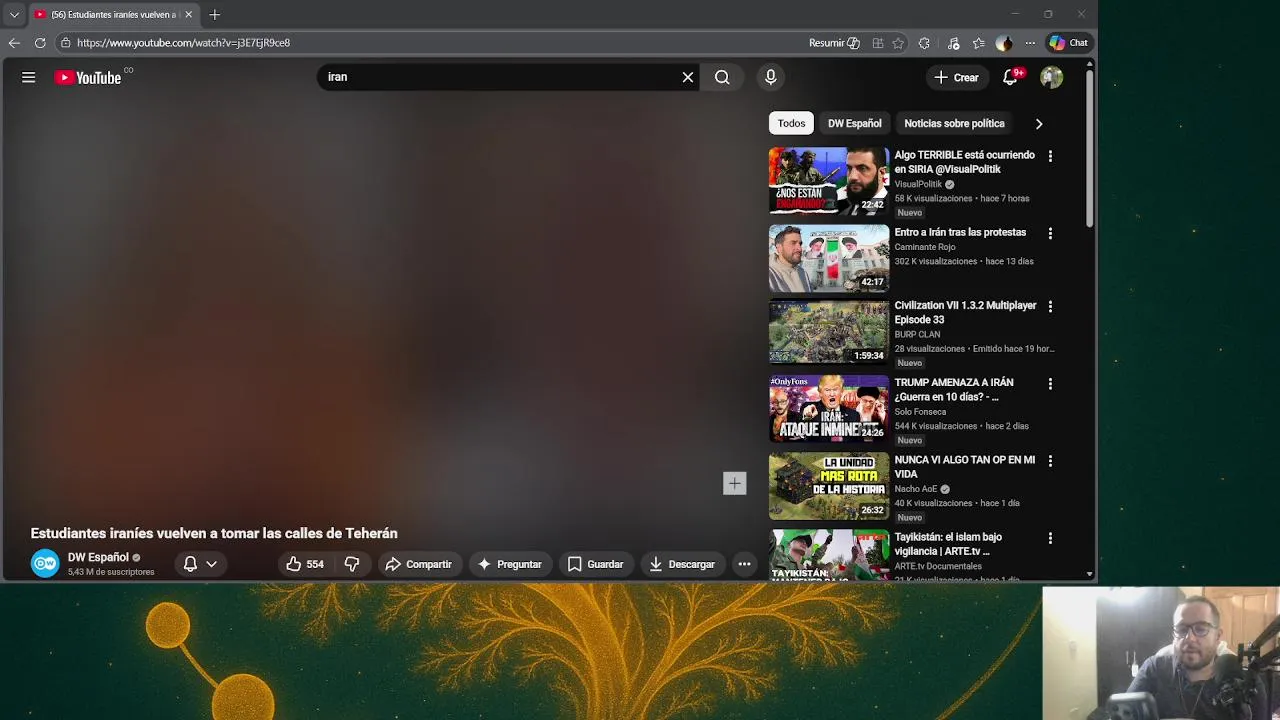The width and height of the screenshot is (1280, 720).
Task: Open options for Tayikistán video
Action: click(1050, 538)
